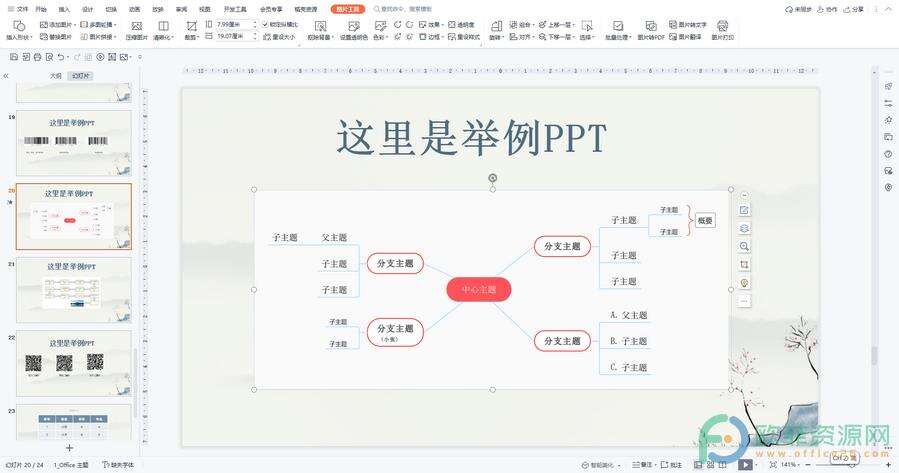Toggle 备注 notes pane in status bar

pos(642,464)
